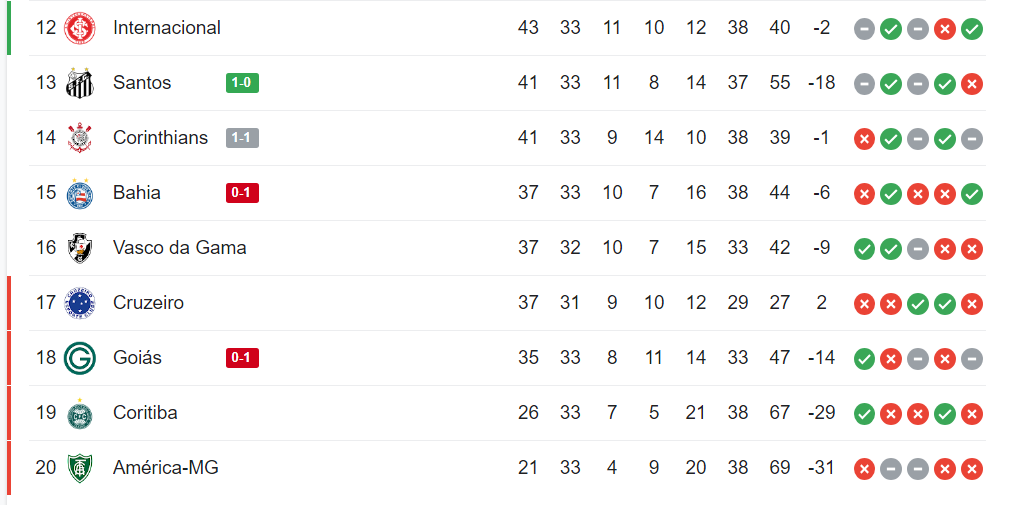Open the Vasco da Gama team link
Viewport: 1010px width, 505px height.
(x=180, y=248)
